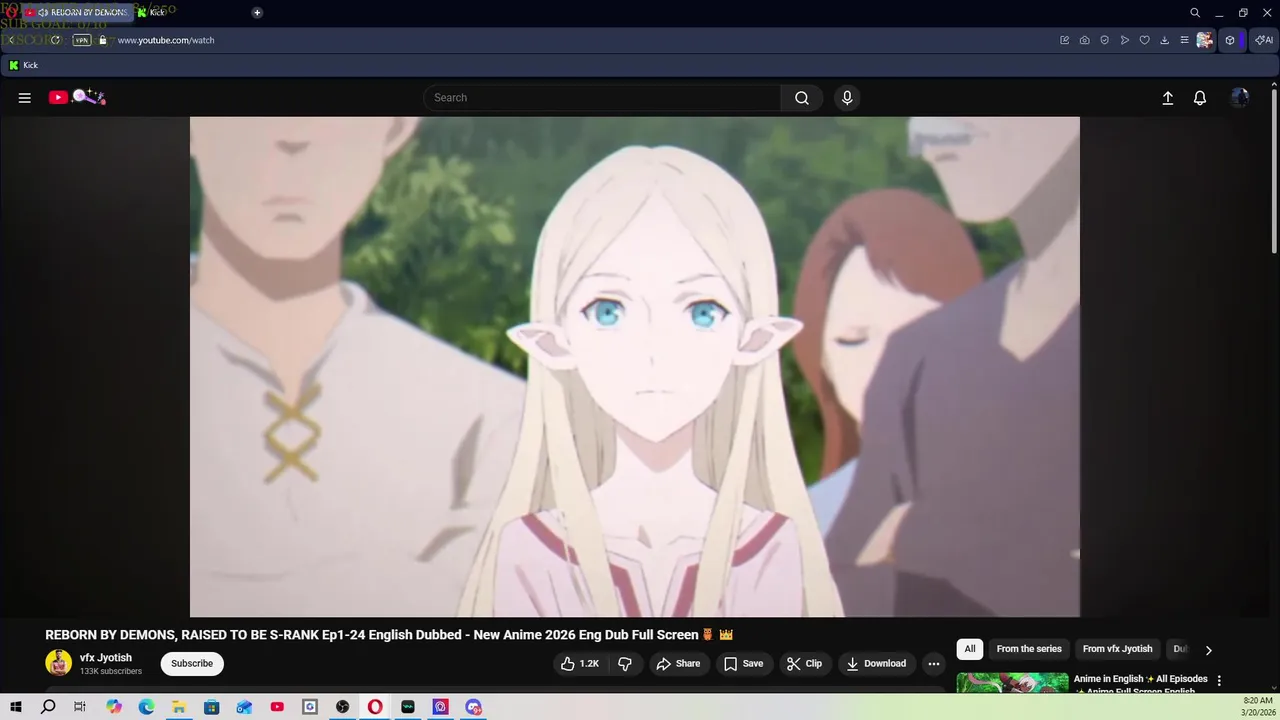
Task: Save the video to a playlist
Action: pyautogui.click(x=743, y=664)
